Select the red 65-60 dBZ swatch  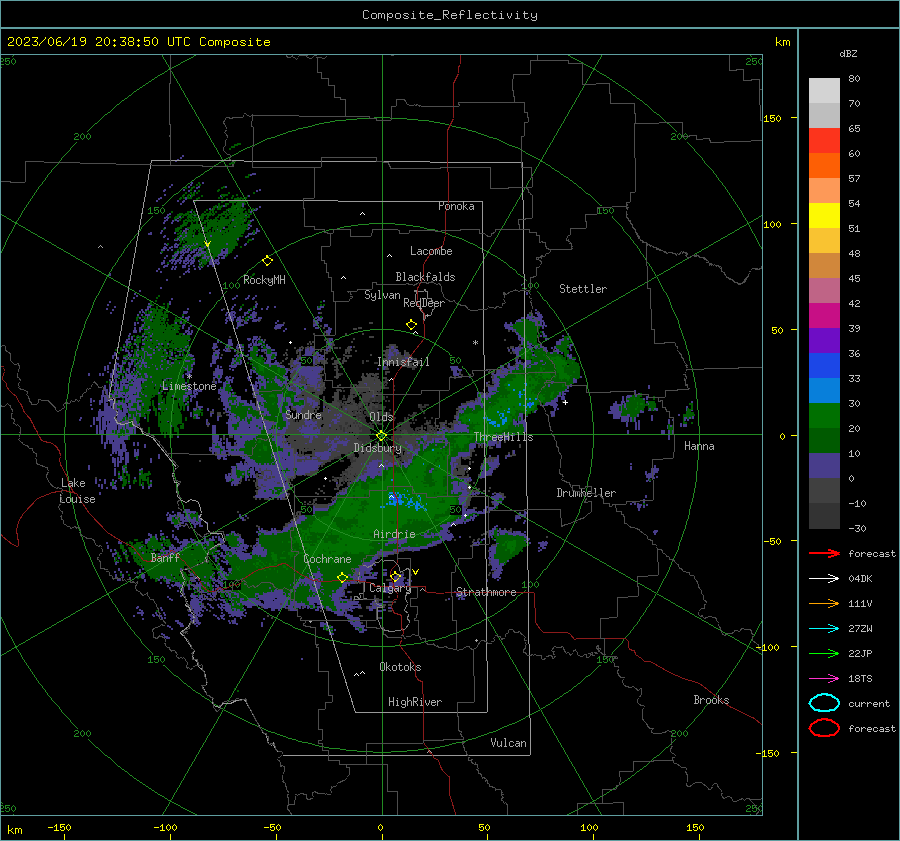(x=824, y=141)
